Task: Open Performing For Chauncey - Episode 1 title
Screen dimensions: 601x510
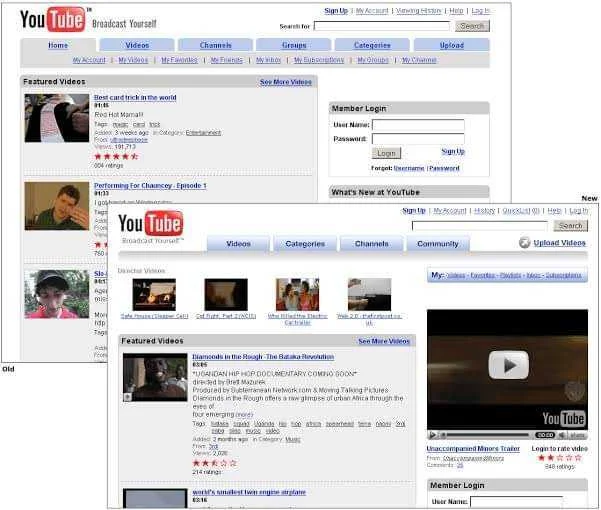Action: (150, 185)
